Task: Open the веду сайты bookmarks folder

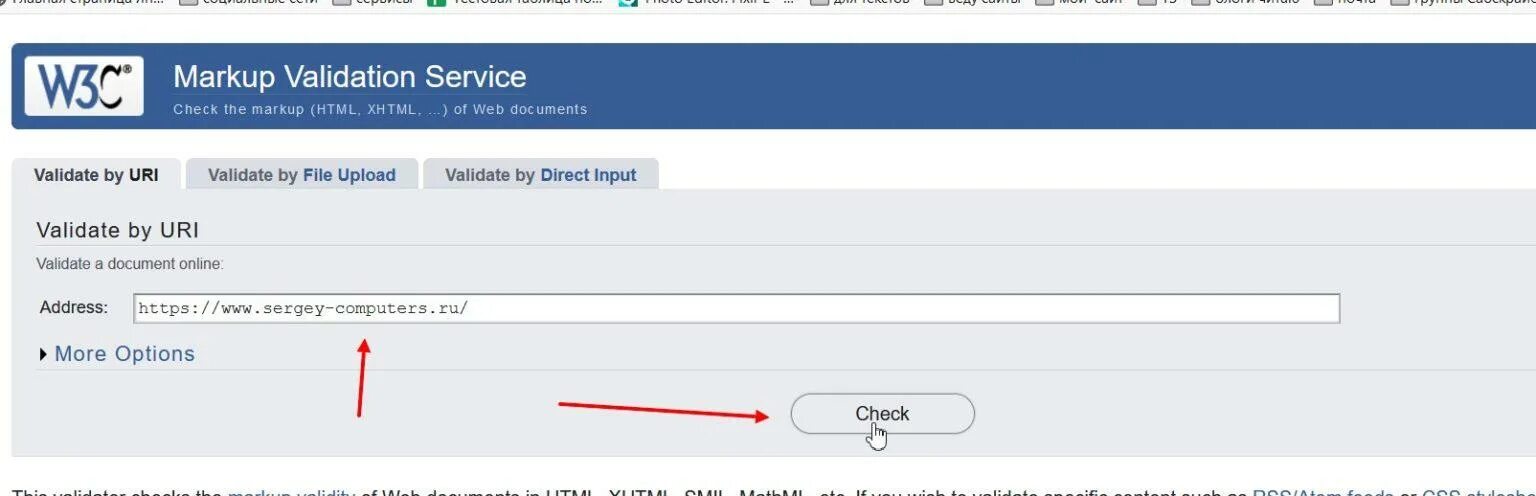Action: click(973, 3)
